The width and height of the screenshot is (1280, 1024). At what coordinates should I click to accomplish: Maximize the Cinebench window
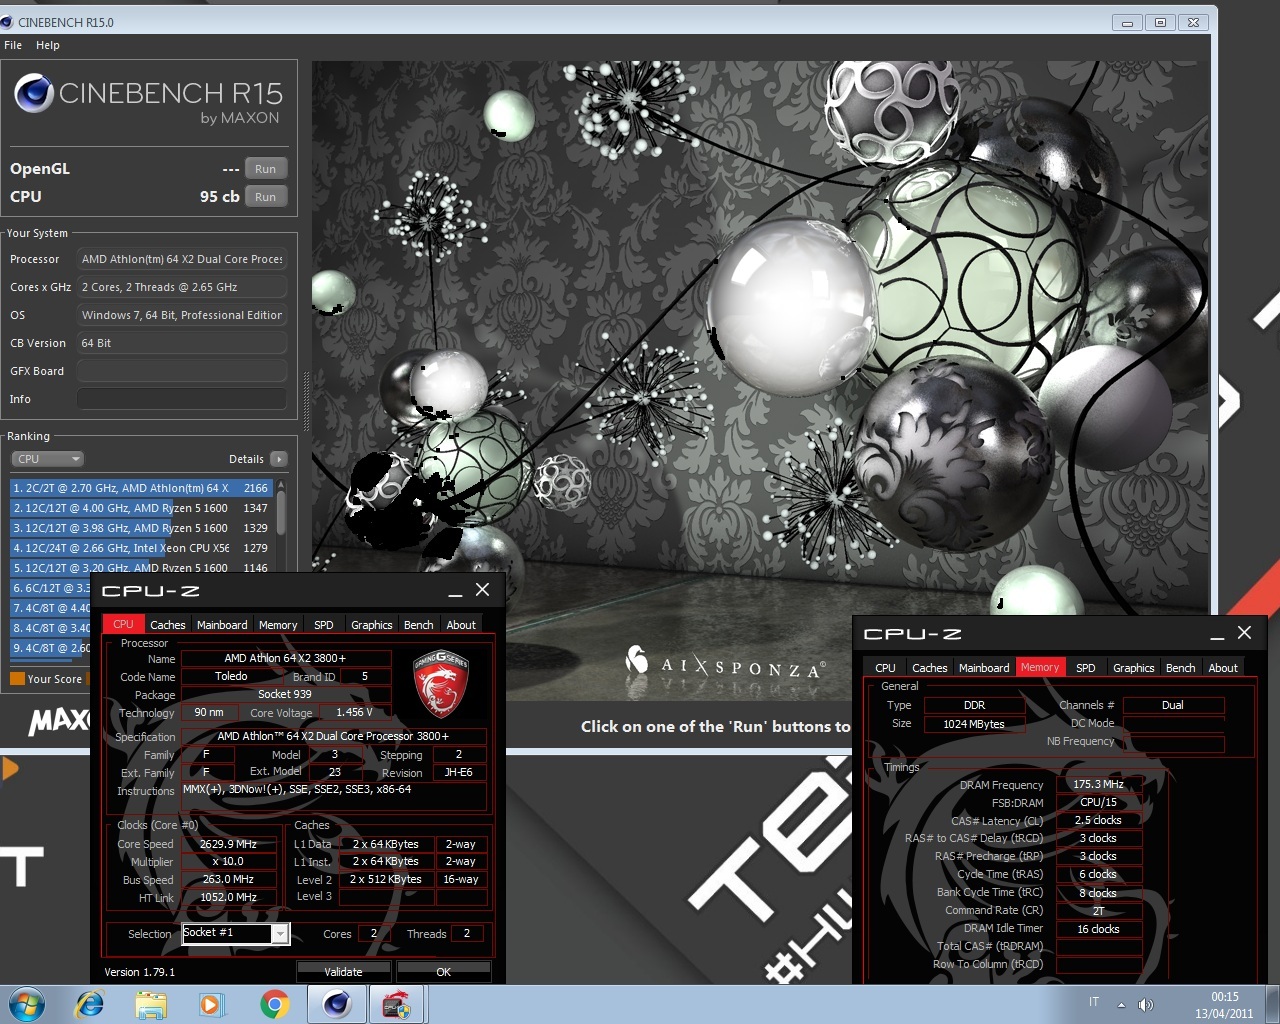pos(1160,22)
